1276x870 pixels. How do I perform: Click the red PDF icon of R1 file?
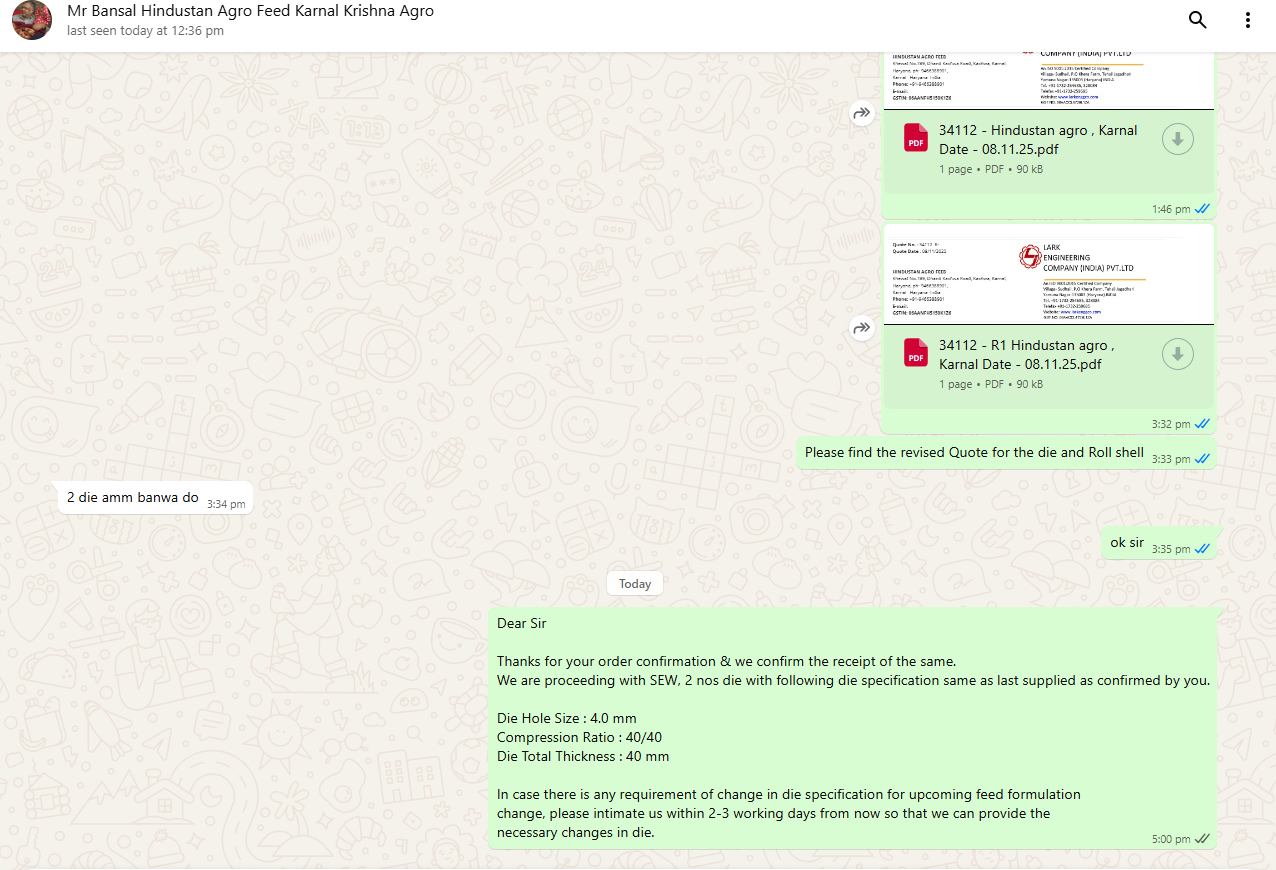coord(916,353)
